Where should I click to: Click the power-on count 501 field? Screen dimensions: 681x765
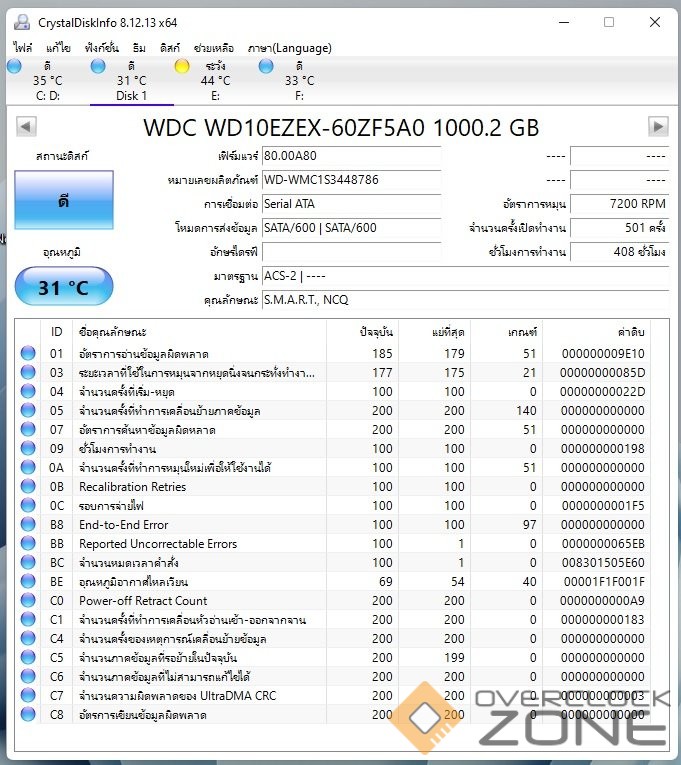[619, 227]
